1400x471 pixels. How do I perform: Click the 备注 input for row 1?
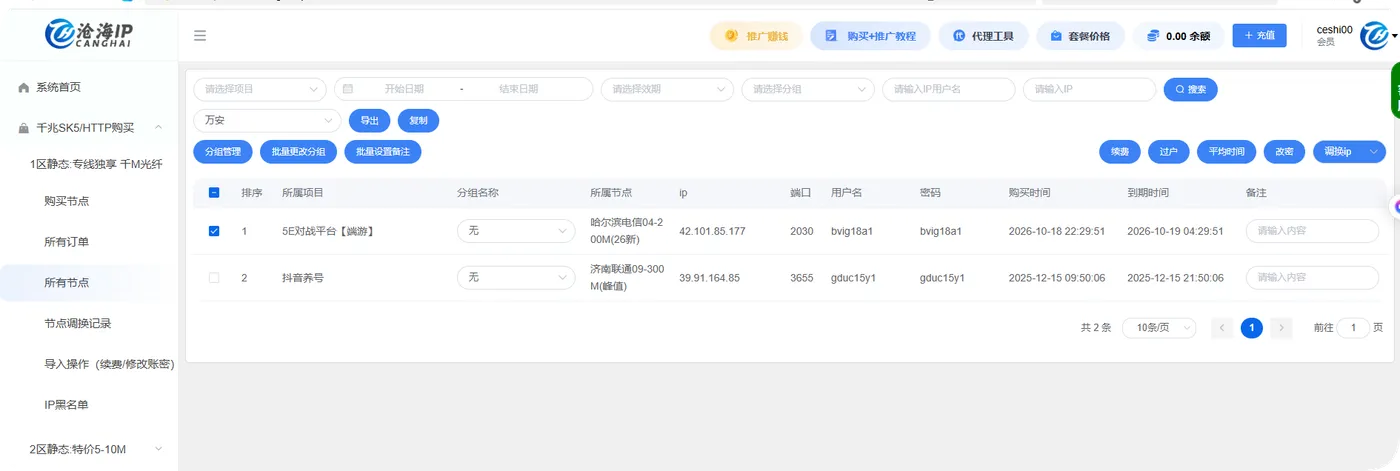pos(1312,231)
